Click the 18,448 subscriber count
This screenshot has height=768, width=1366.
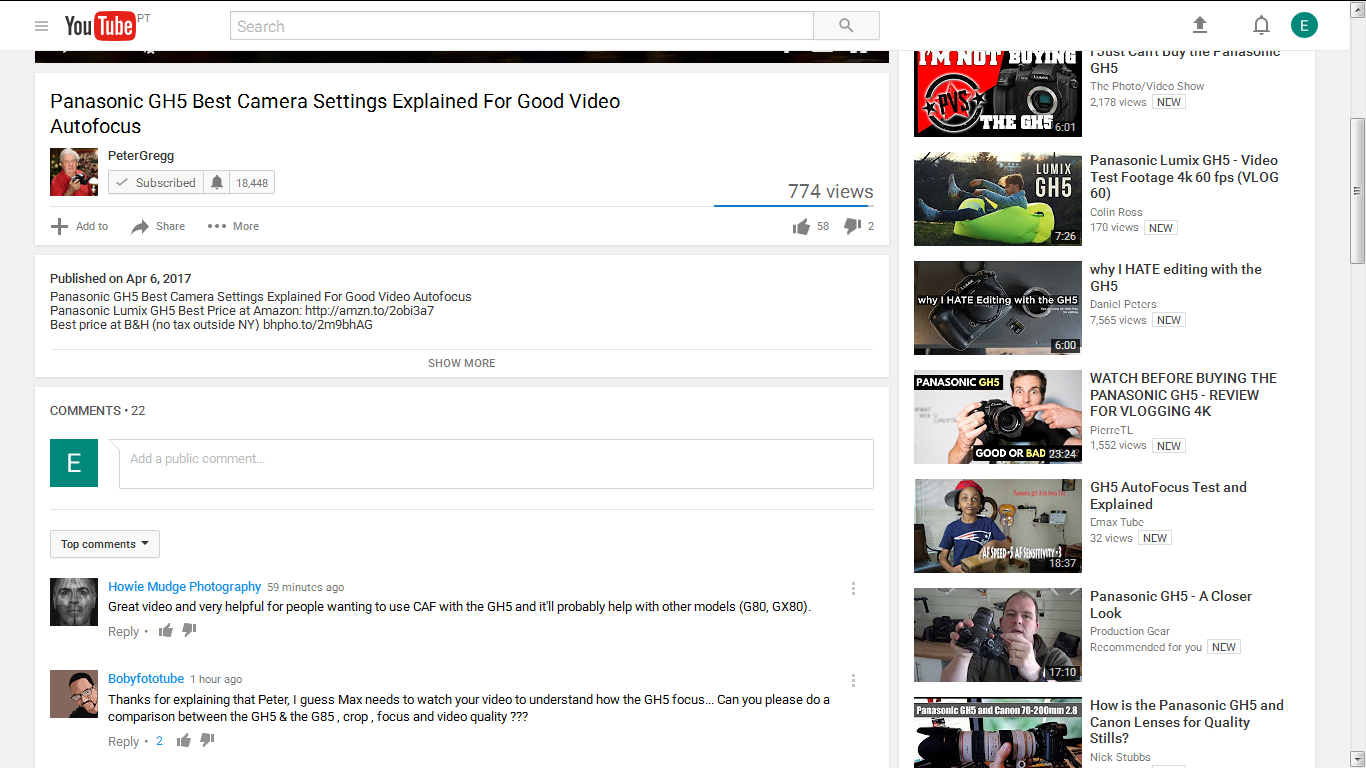click(252, 183)
